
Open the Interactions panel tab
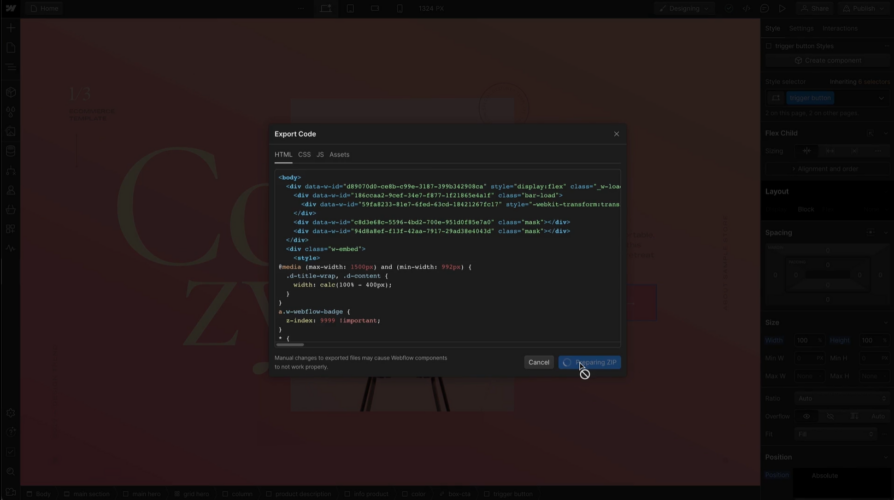(840, 29)
